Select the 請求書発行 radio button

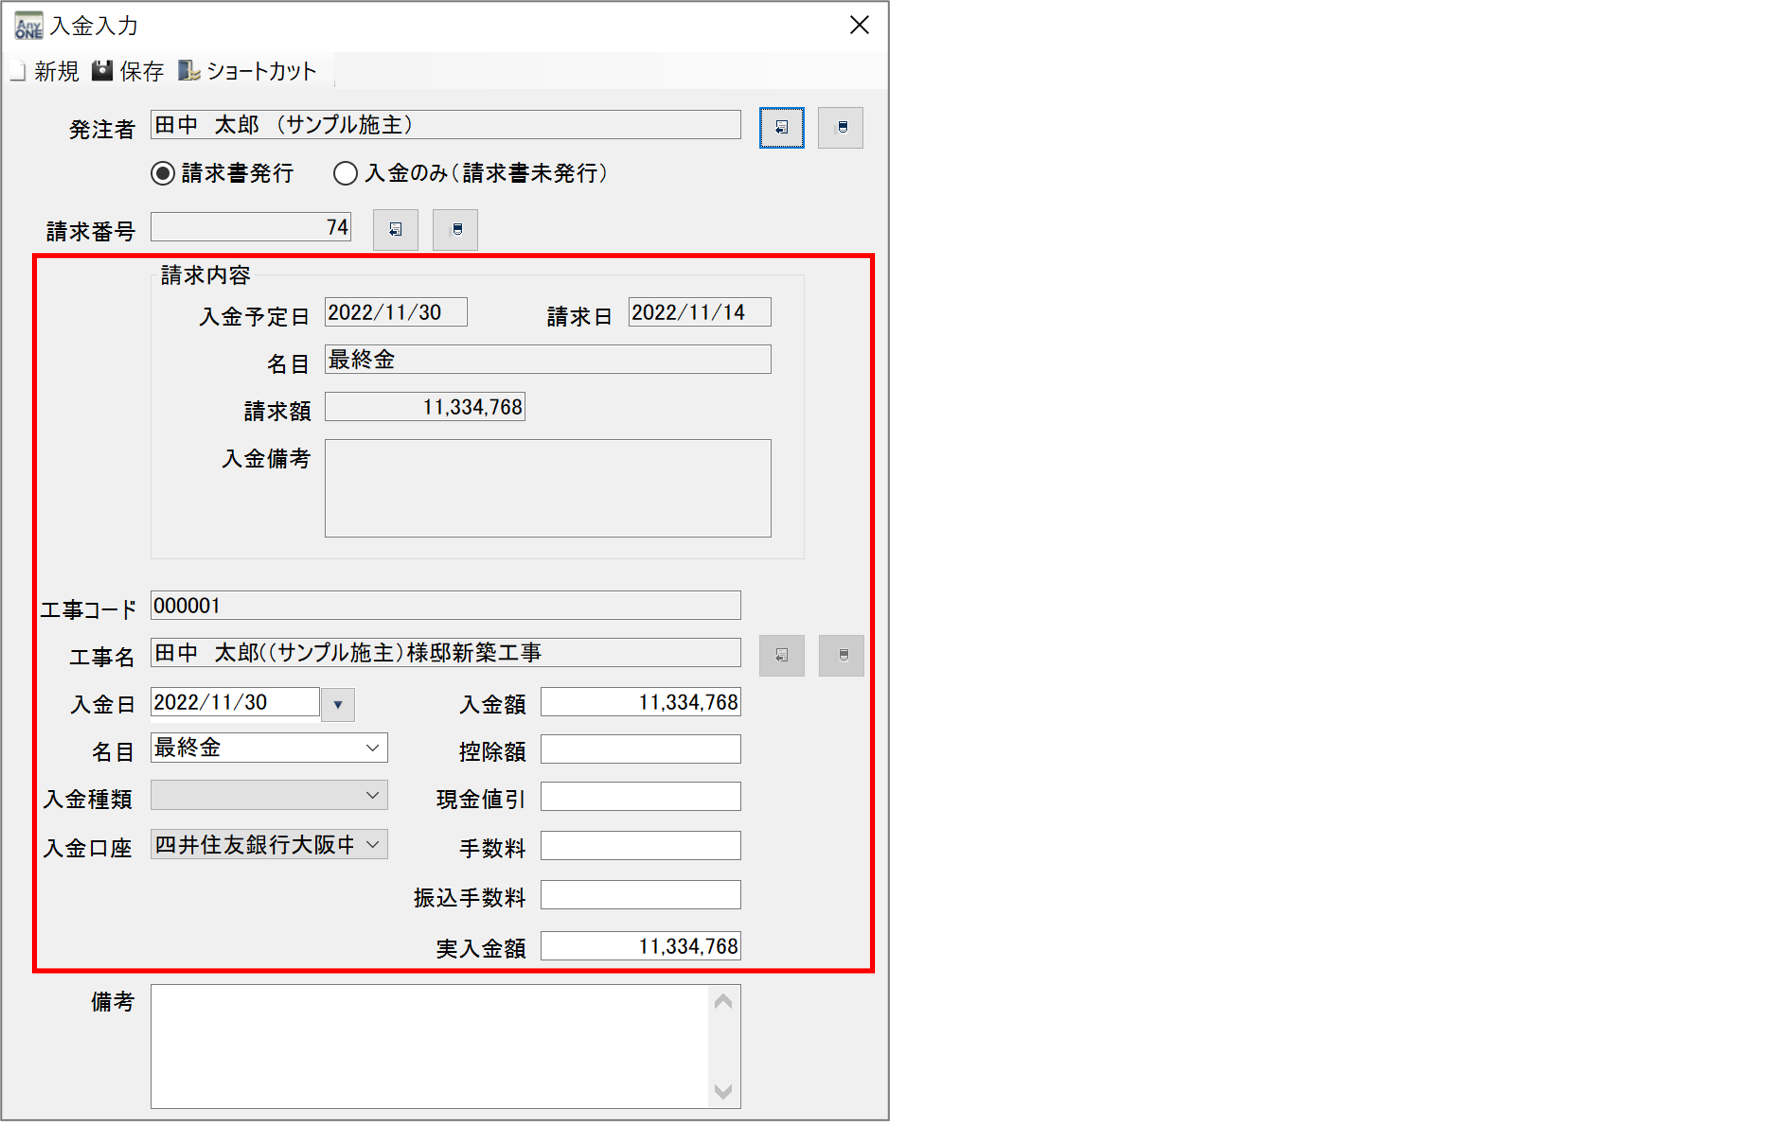[x=163, y=174]
